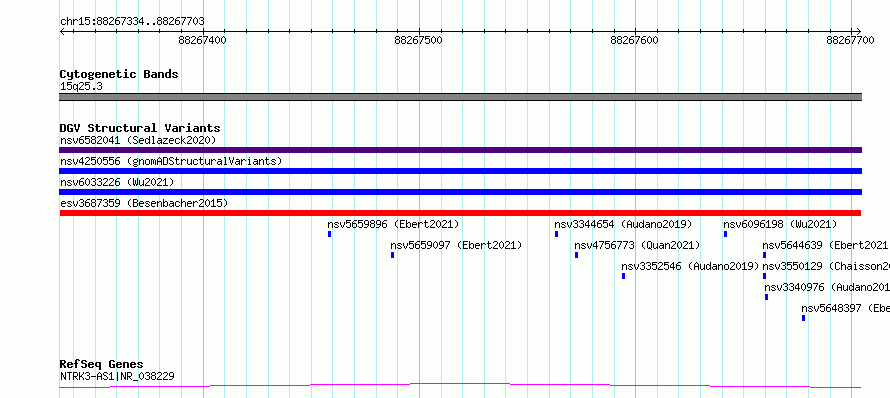Open the nsv6582041 (Sedlazeck2020) label

click(138, 140)
